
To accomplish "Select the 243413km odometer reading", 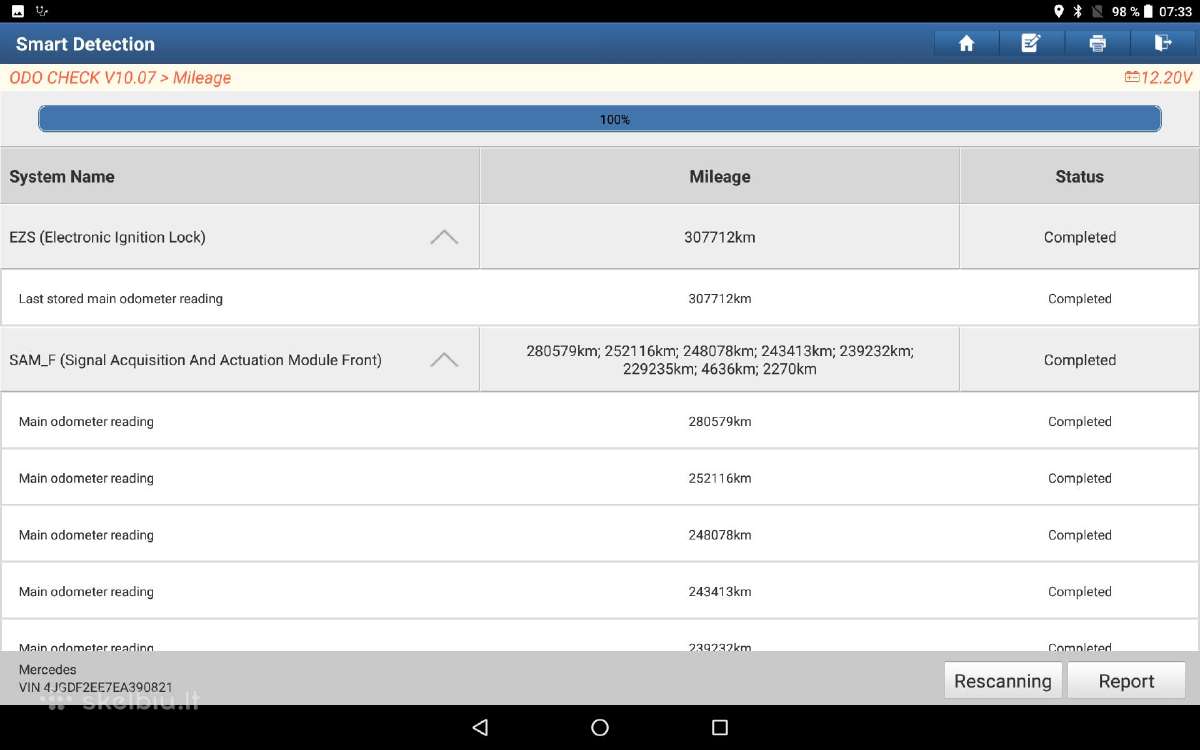I will [x=720, y=592].
